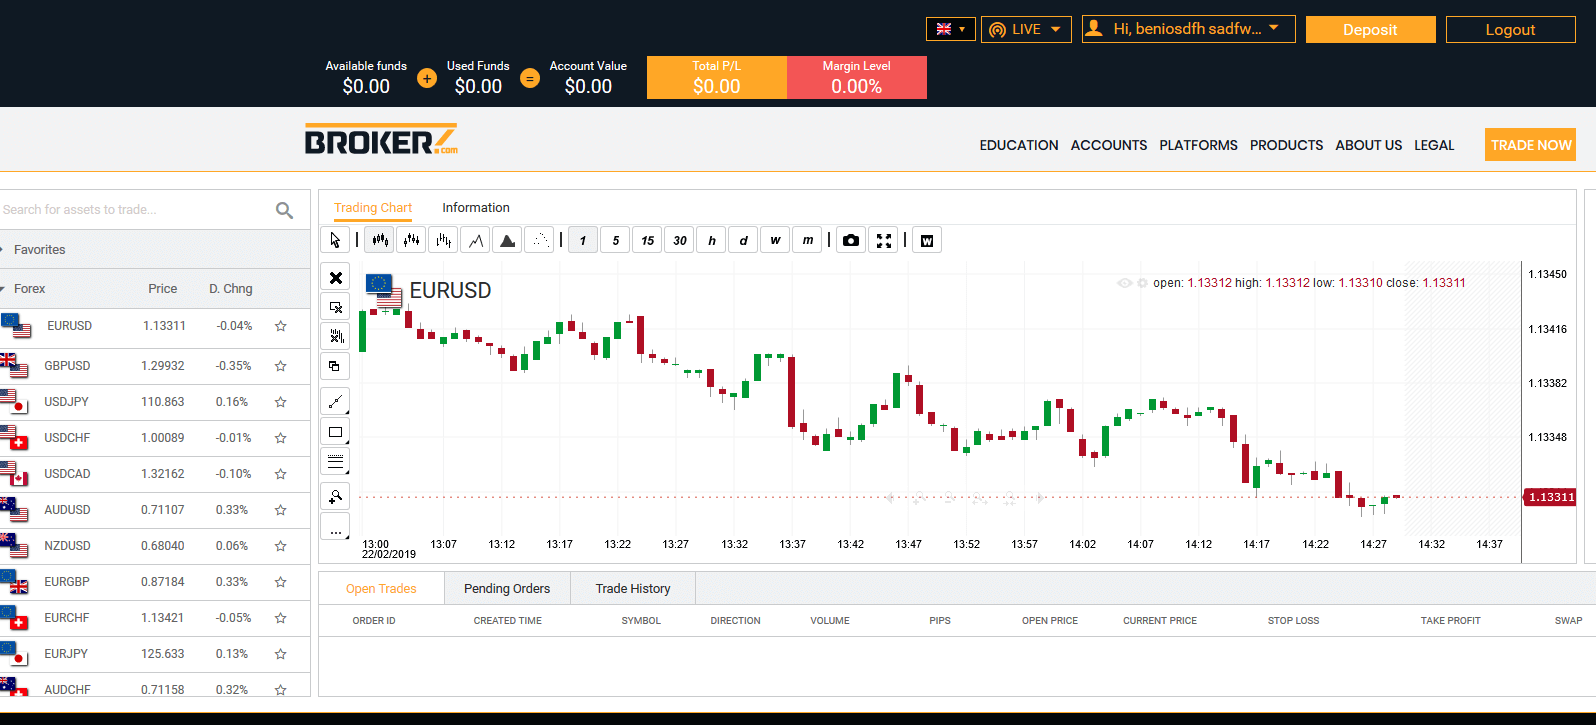Select the Open Trades tab
The width and height of the screenshot is (1596, 725).
click(x=381, y=589)
